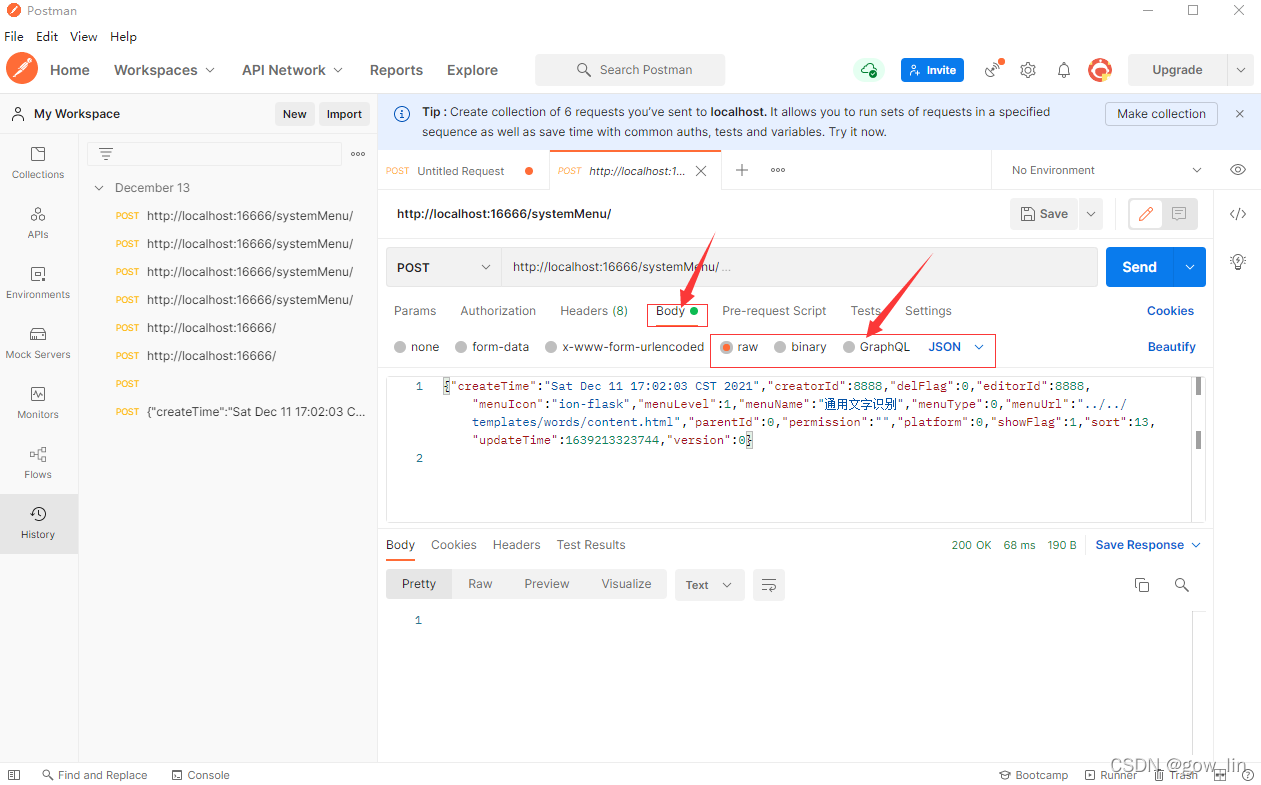Click the Send button
This screenshot has width=1261, height=785.
tap(1140, 267)
